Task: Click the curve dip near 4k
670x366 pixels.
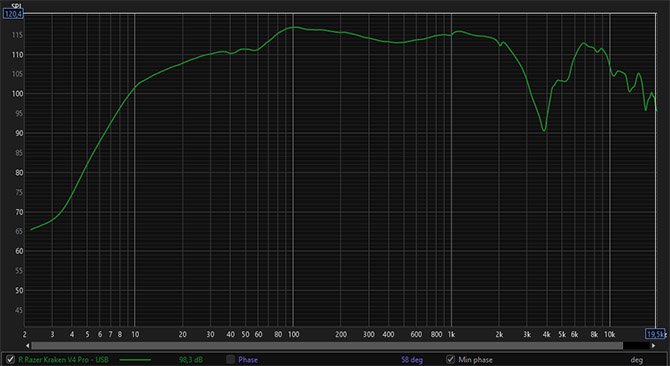Action: [544, 130]
